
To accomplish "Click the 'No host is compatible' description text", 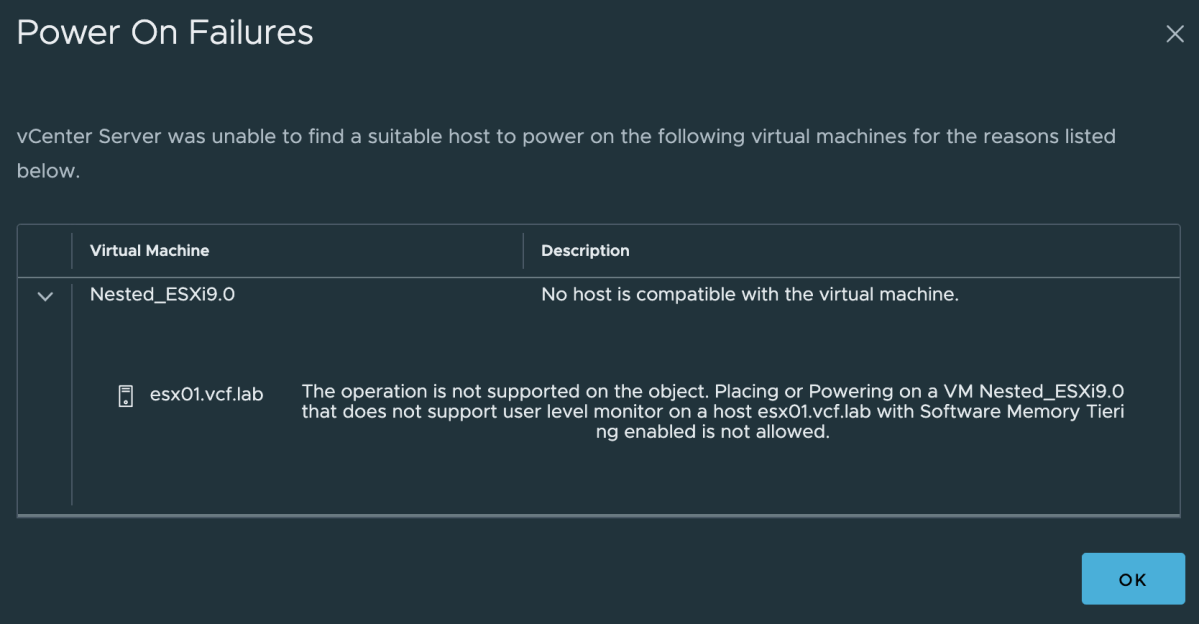I will click(749, 294).
